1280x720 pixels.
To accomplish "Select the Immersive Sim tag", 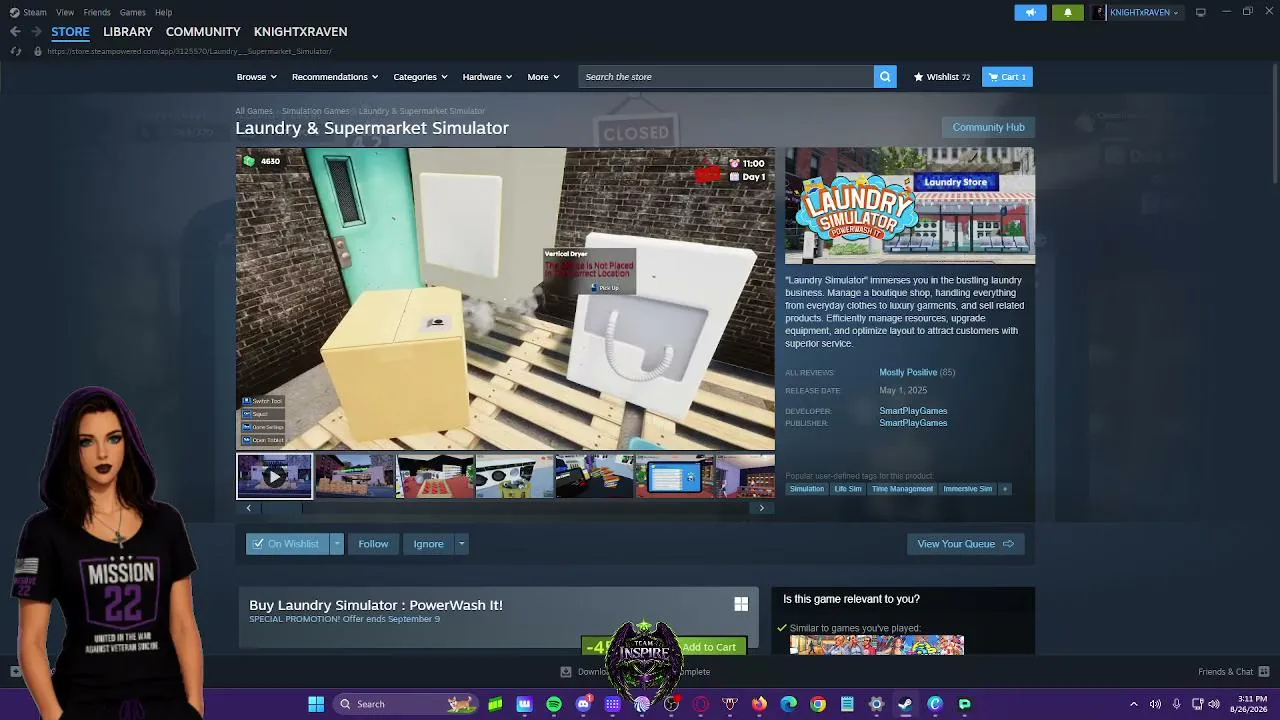I will point(968,489).
